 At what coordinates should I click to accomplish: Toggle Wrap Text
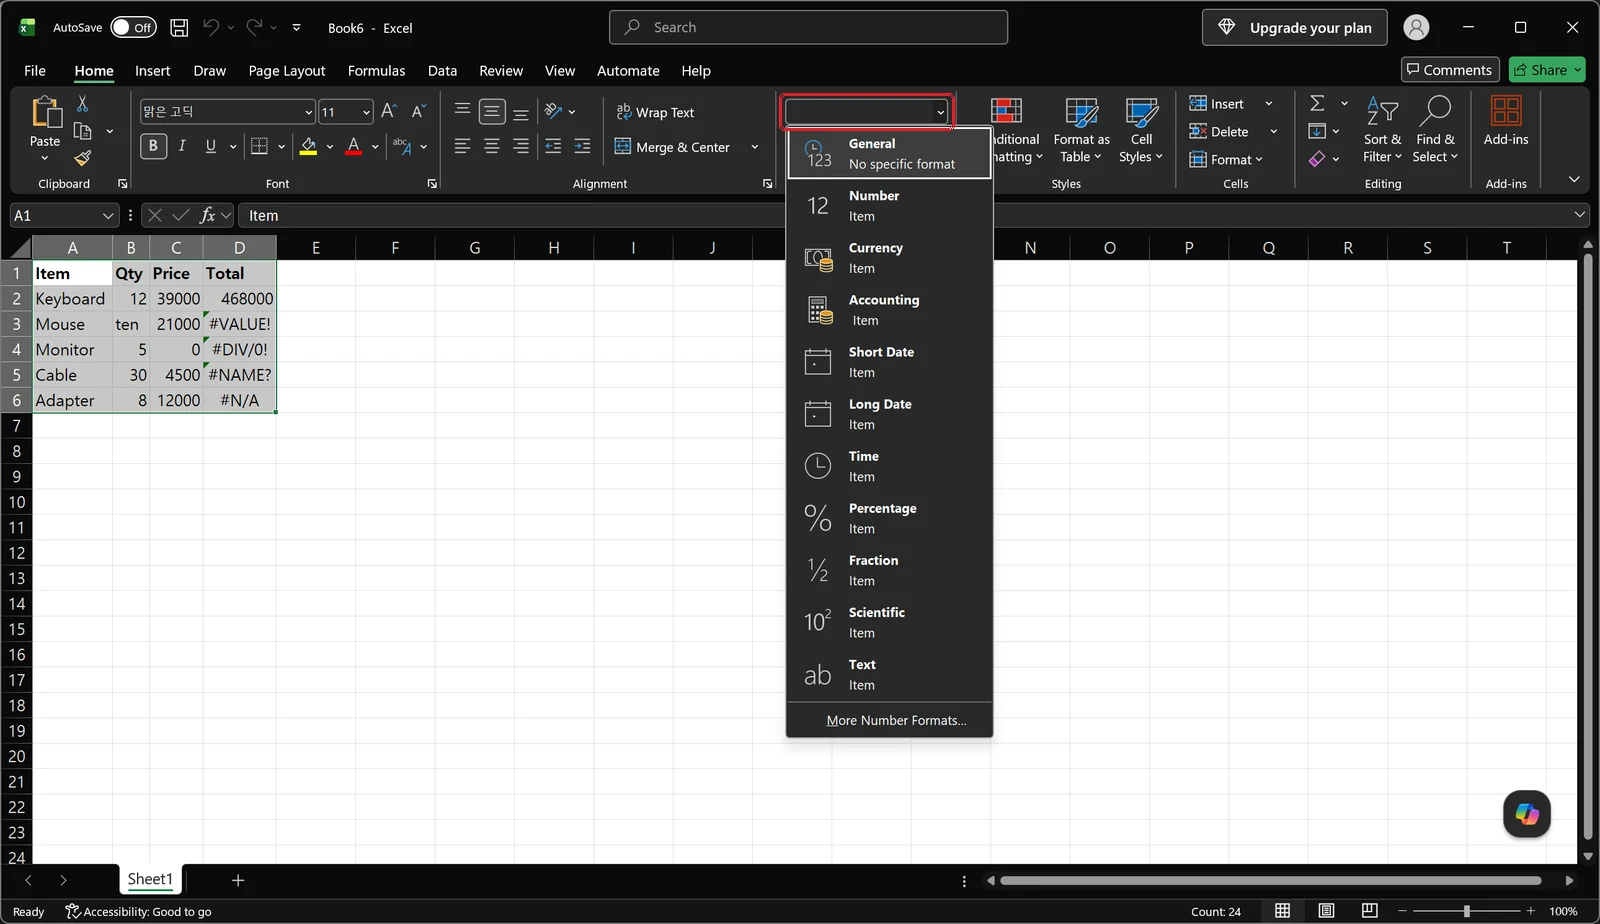tap(655, 112)
